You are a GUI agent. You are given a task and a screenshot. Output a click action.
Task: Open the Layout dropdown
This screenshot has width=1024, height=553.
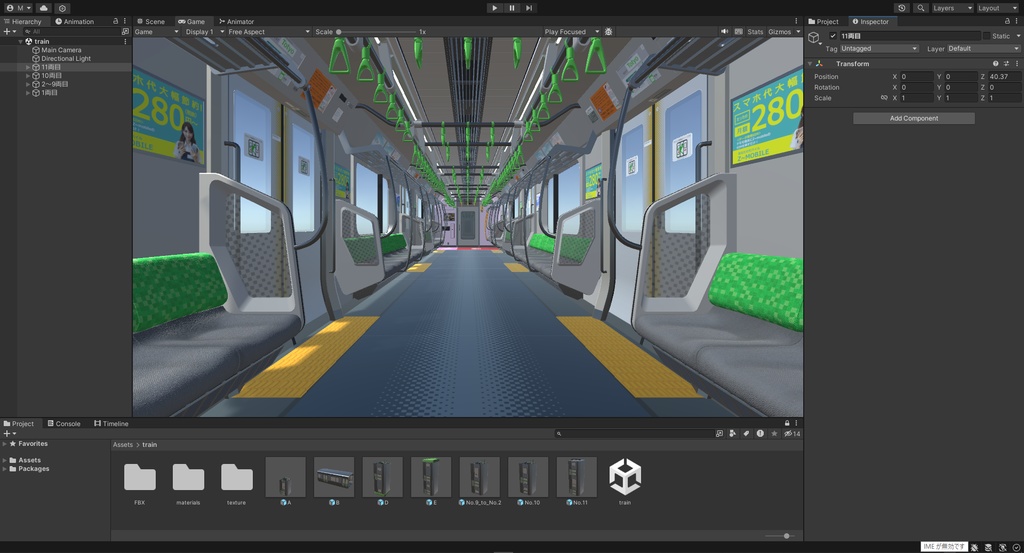(x=997, y=8)
